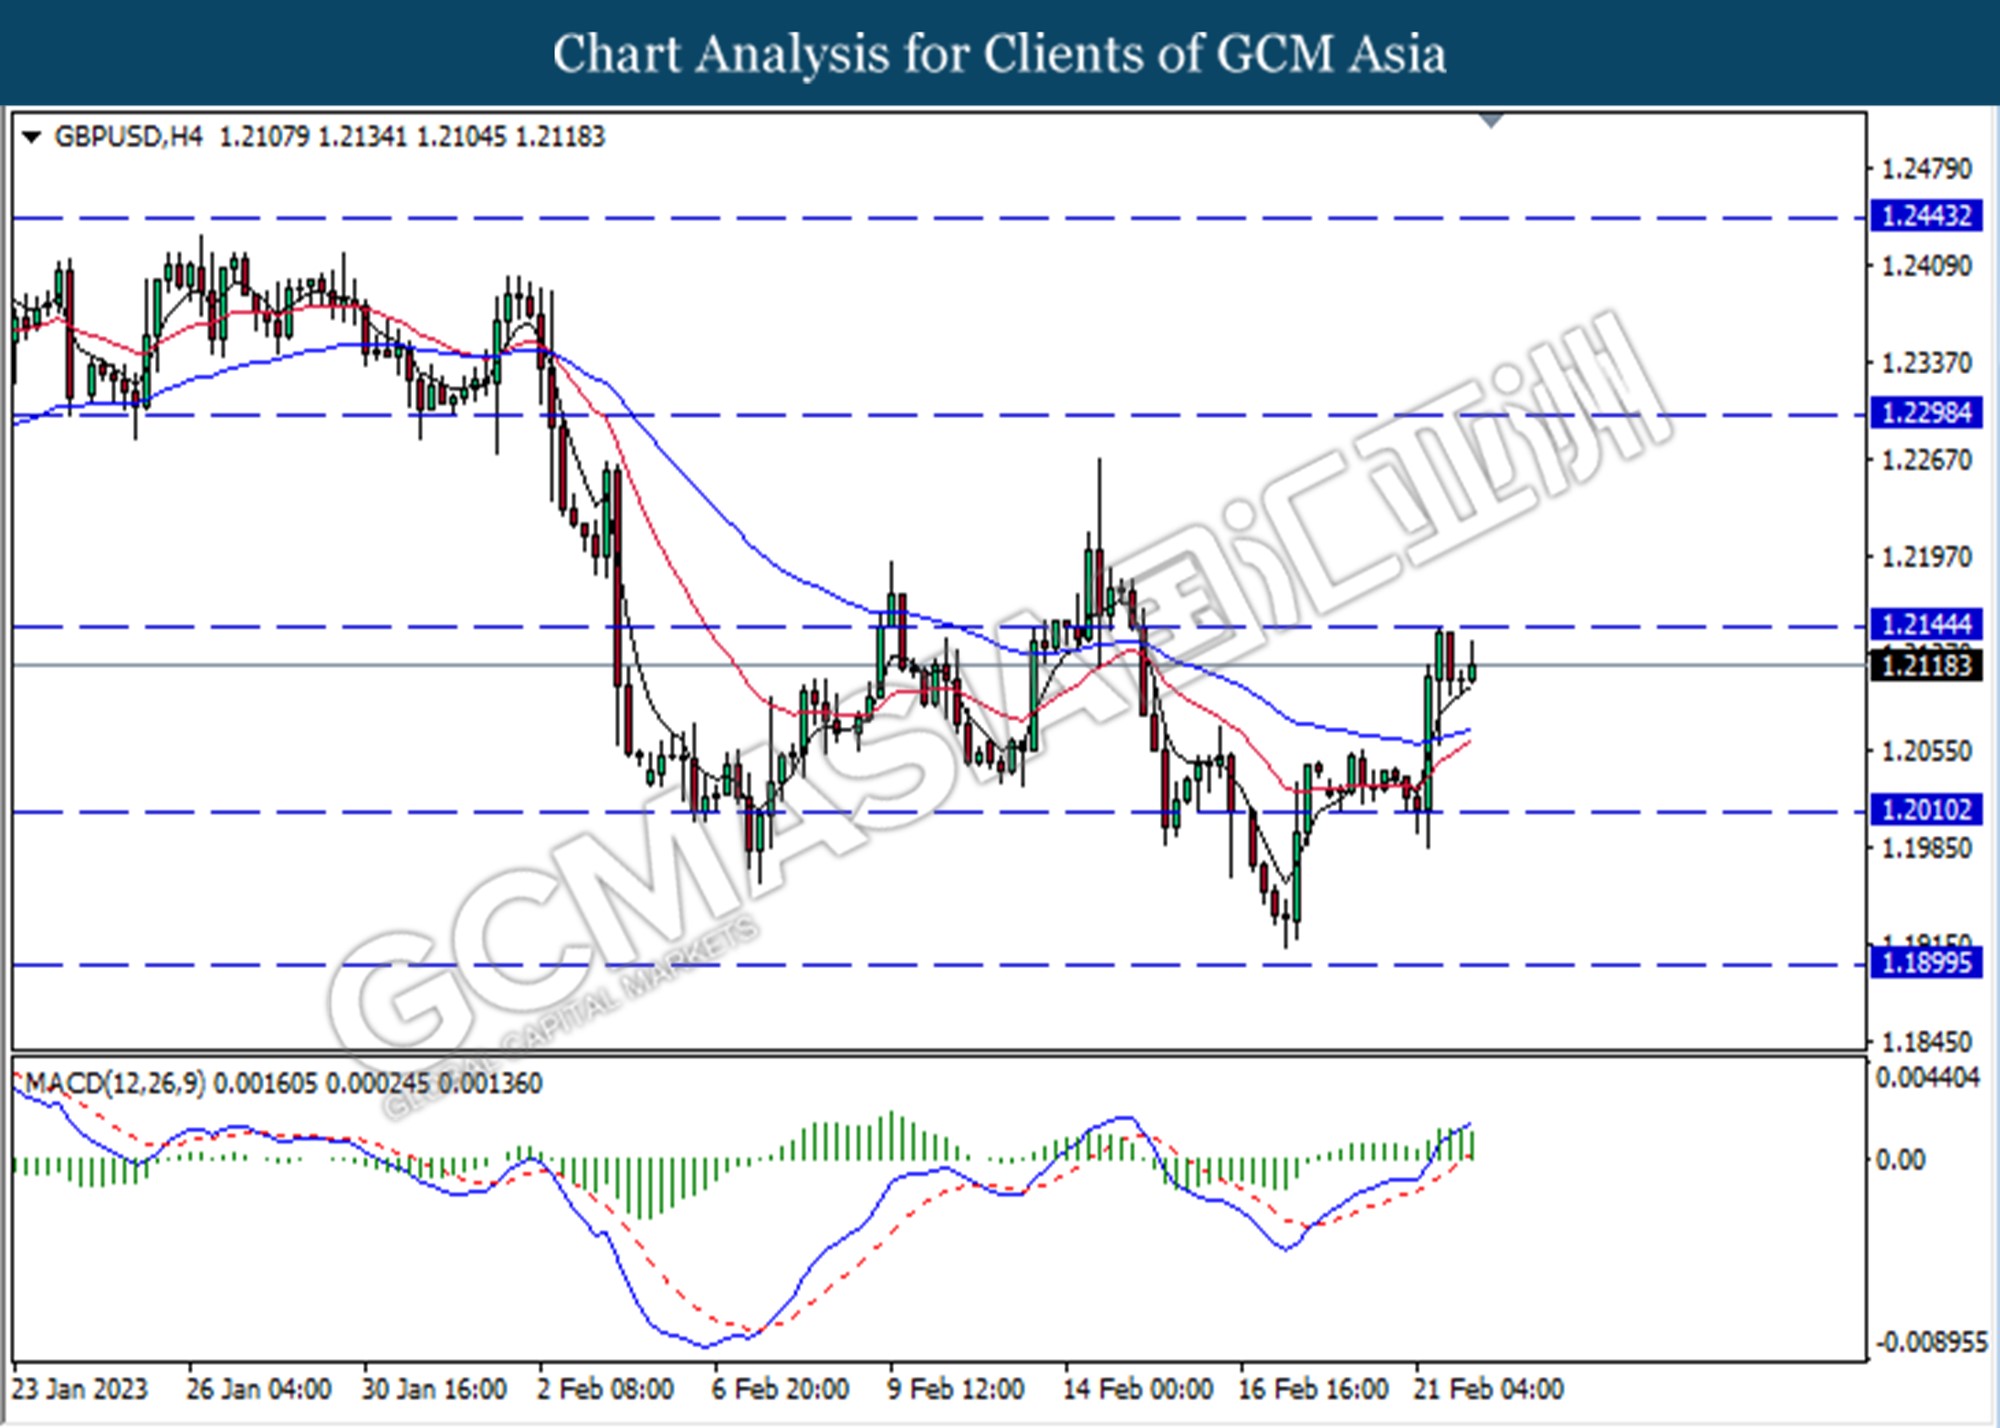The width and height of the screenshot is (2000, 1428).
Task: Click the MACD(12,26,9) indicator label
Action: 115,1083
